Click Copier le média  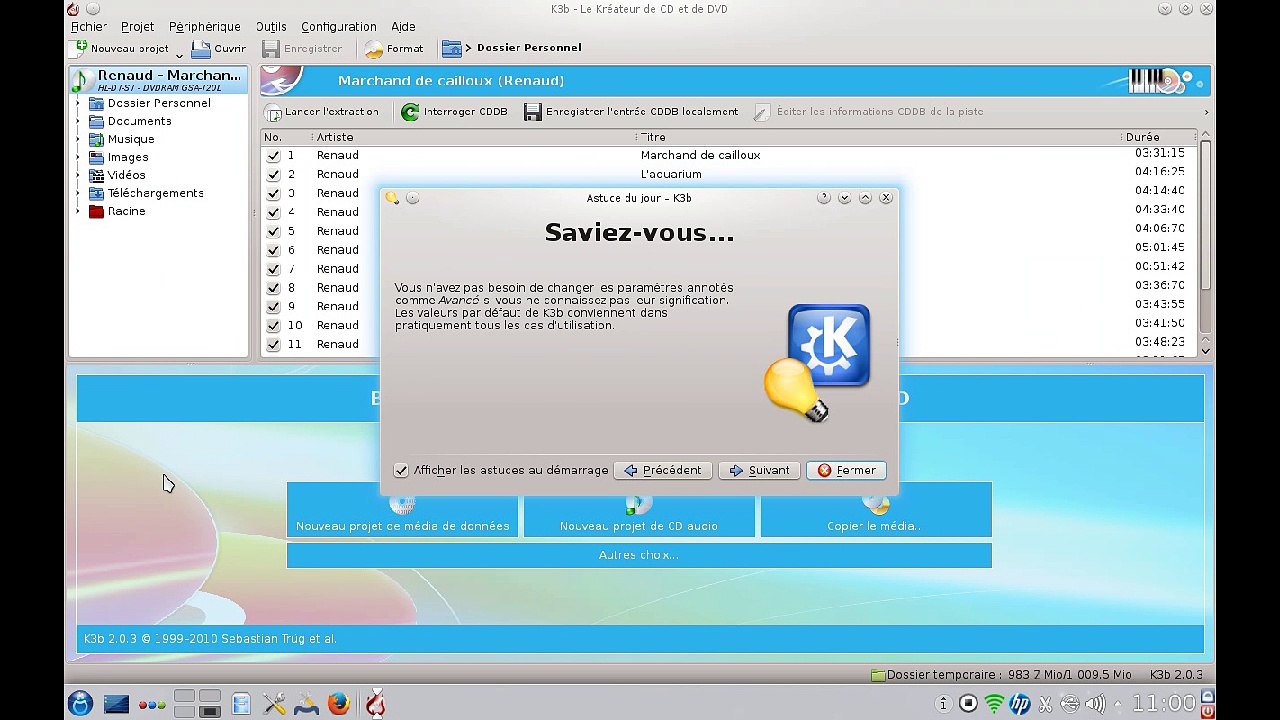pyautogui.click(x=876, y=510)
